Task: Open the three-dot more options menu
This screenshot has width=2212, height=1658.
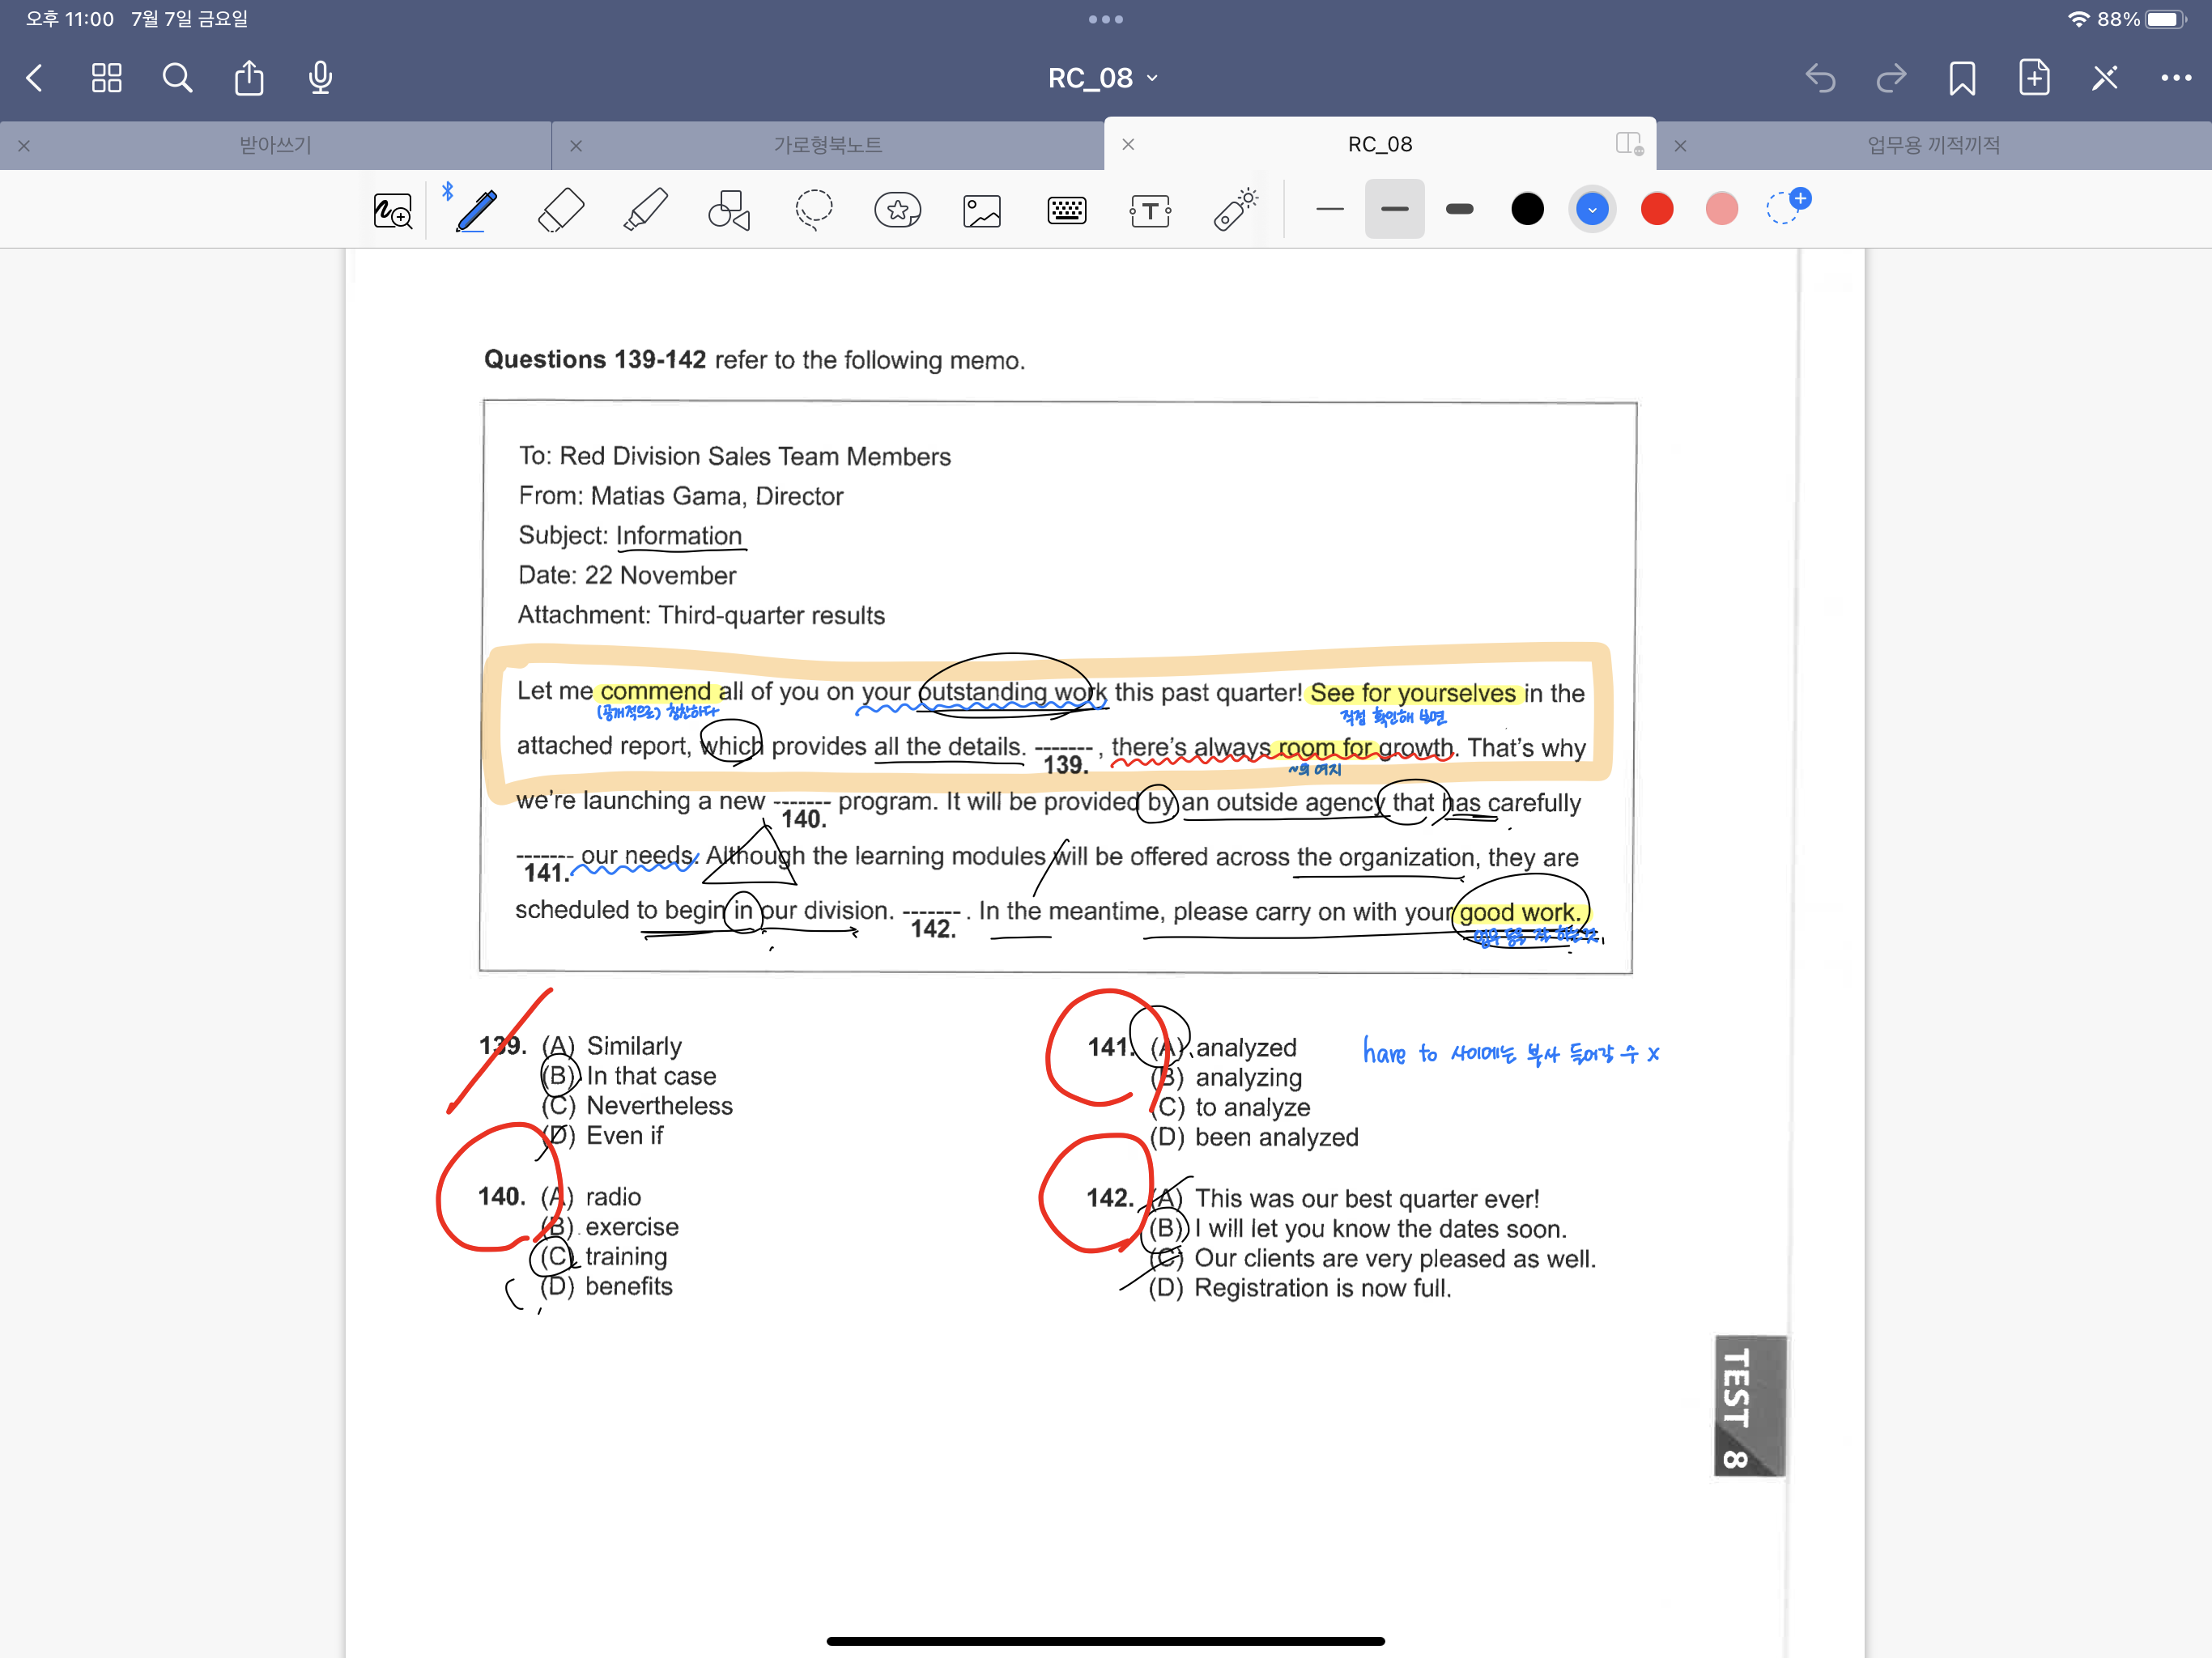Action: pyautogui.click(x=2175, y=78)
